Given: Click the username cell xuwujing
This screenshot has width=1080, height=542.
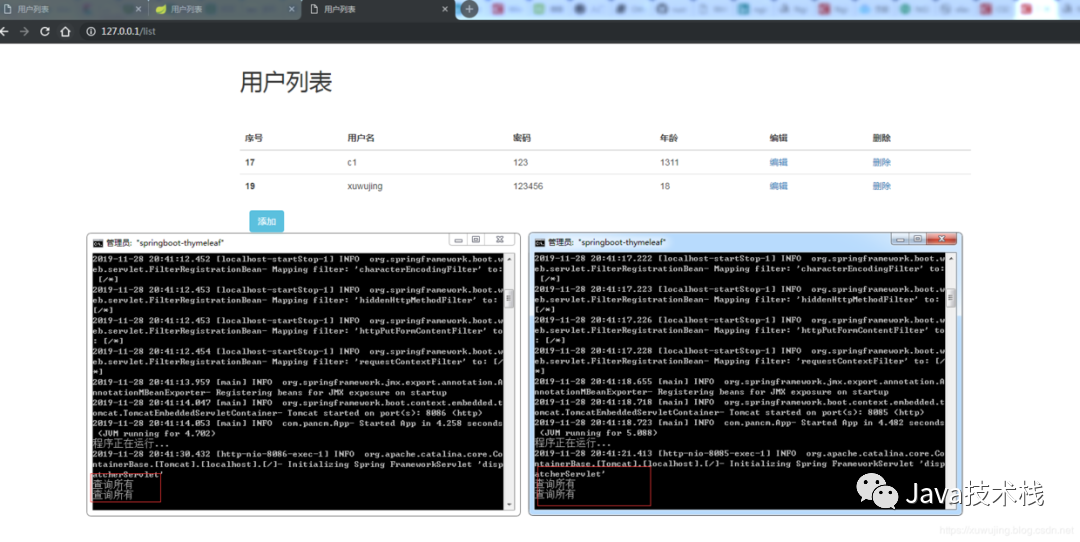Looking at the screenshot, I should pos(365,186).
